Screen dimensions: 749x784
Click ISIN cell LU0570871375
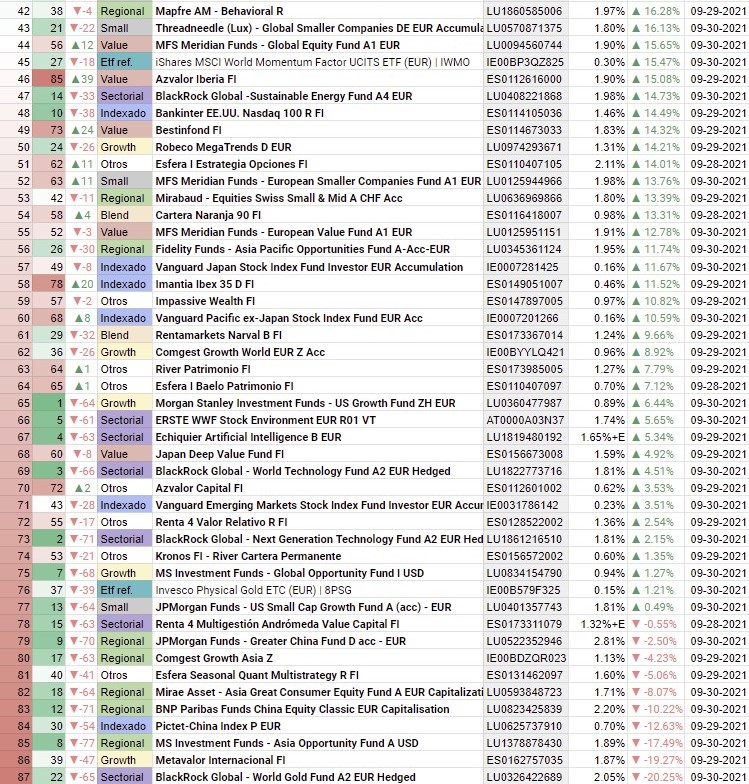coord(526,28)
